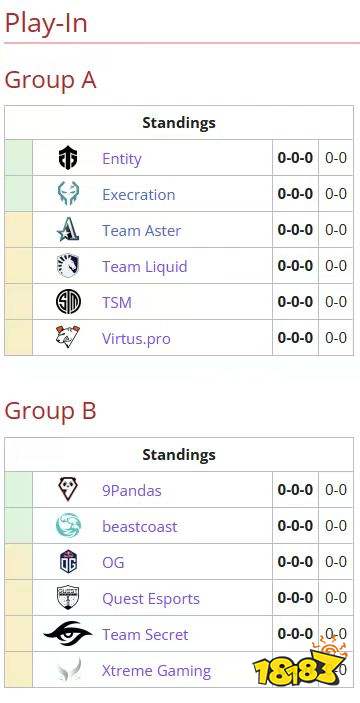
Task: Open the Quest Esports link
Action: pyautogui.click(x=151, y=599)
